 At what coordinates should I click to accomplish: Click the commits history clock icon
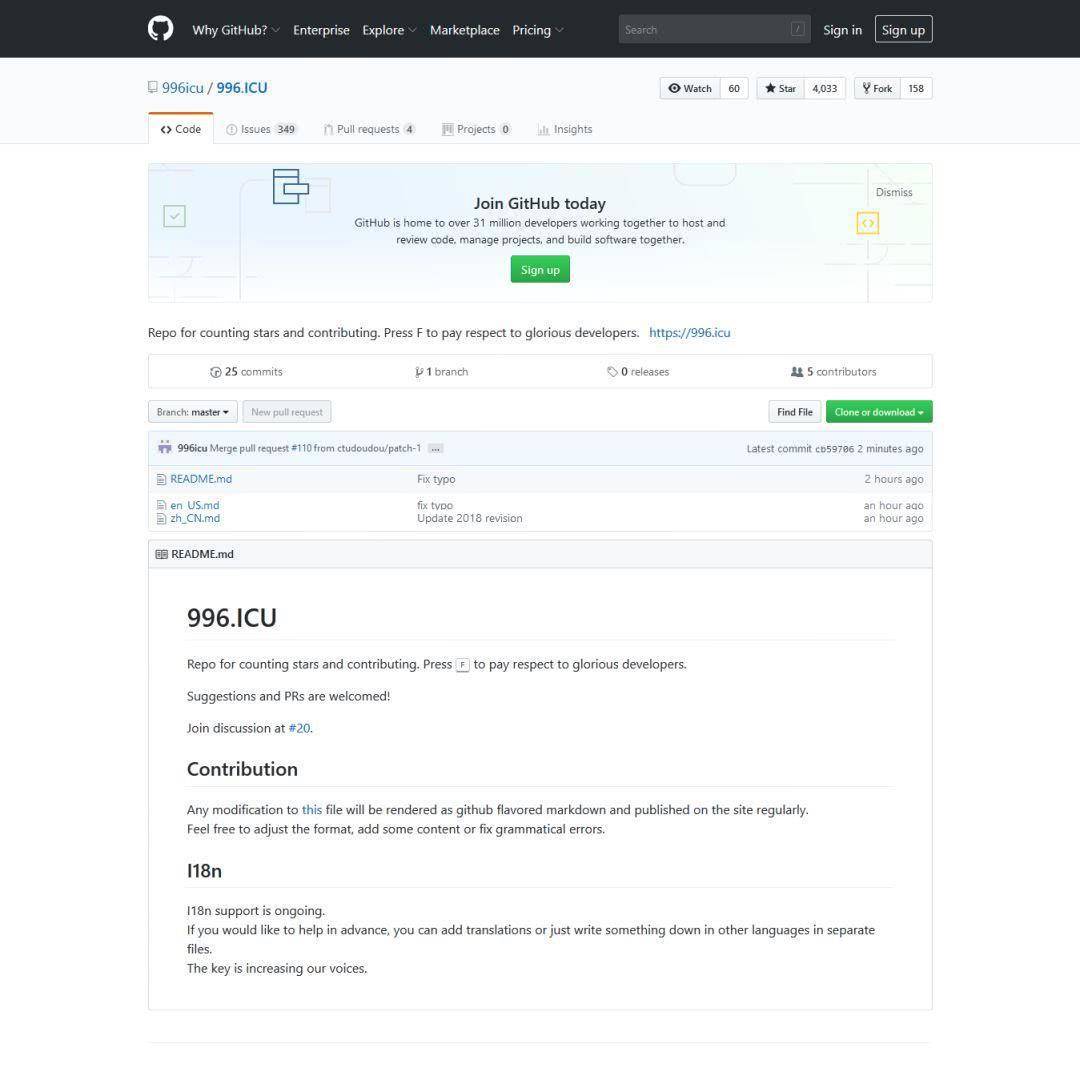point(215,372)
